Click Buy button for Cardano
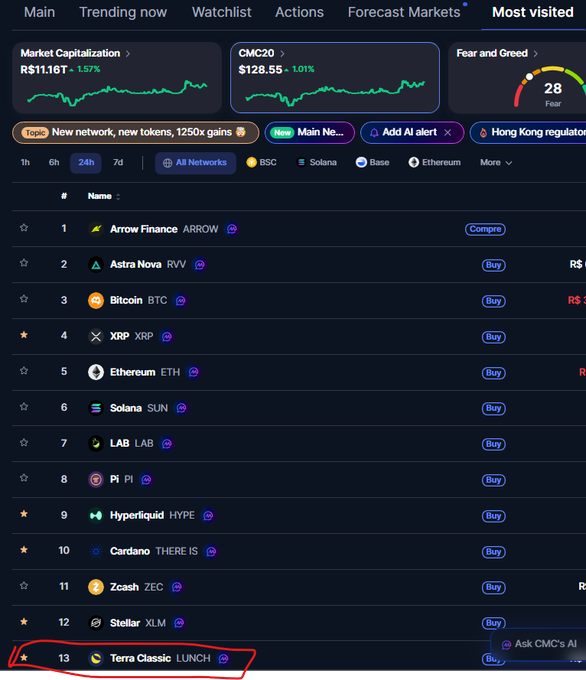Image resolution: width=586 pixels, height=680 pixels. click(x=494, y=552)
